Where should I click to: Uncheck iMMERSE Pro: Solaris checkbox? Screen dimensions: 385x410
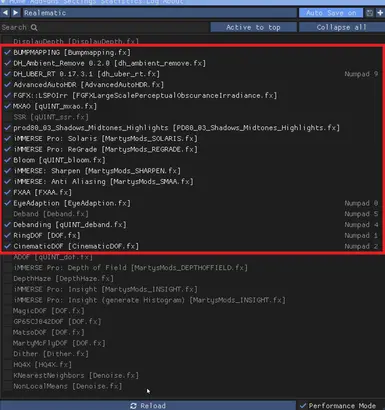tap(8, 138)
